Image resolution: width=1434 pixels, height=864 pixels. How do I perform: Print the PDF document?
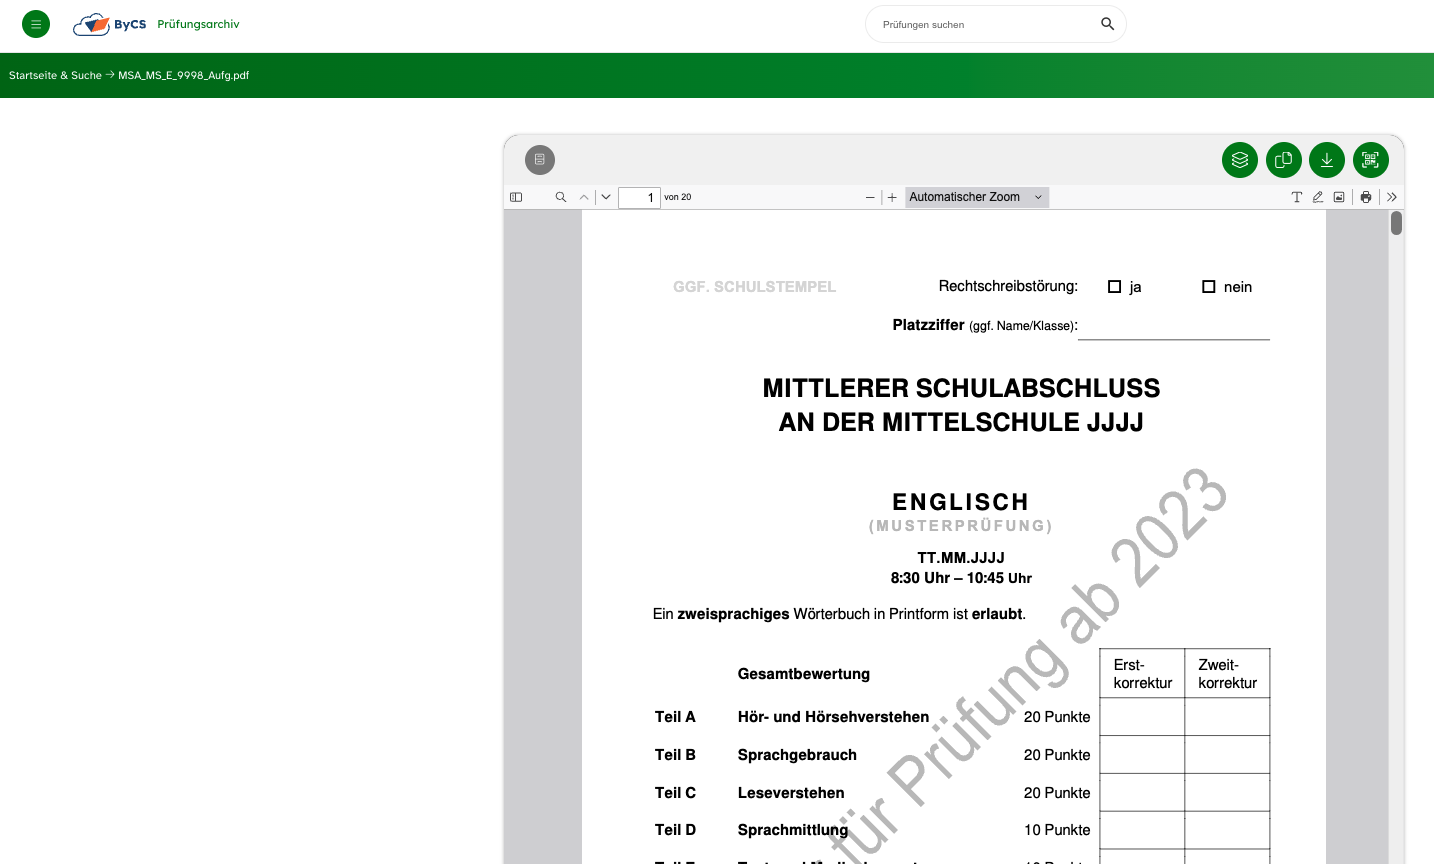pos(1366,197)
